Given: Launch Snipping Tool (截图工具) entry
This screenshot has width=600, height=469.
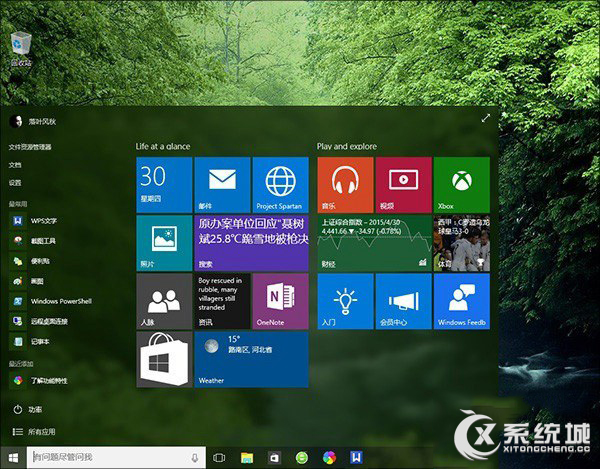Looking at the screenshot, I should click(33, 241).
